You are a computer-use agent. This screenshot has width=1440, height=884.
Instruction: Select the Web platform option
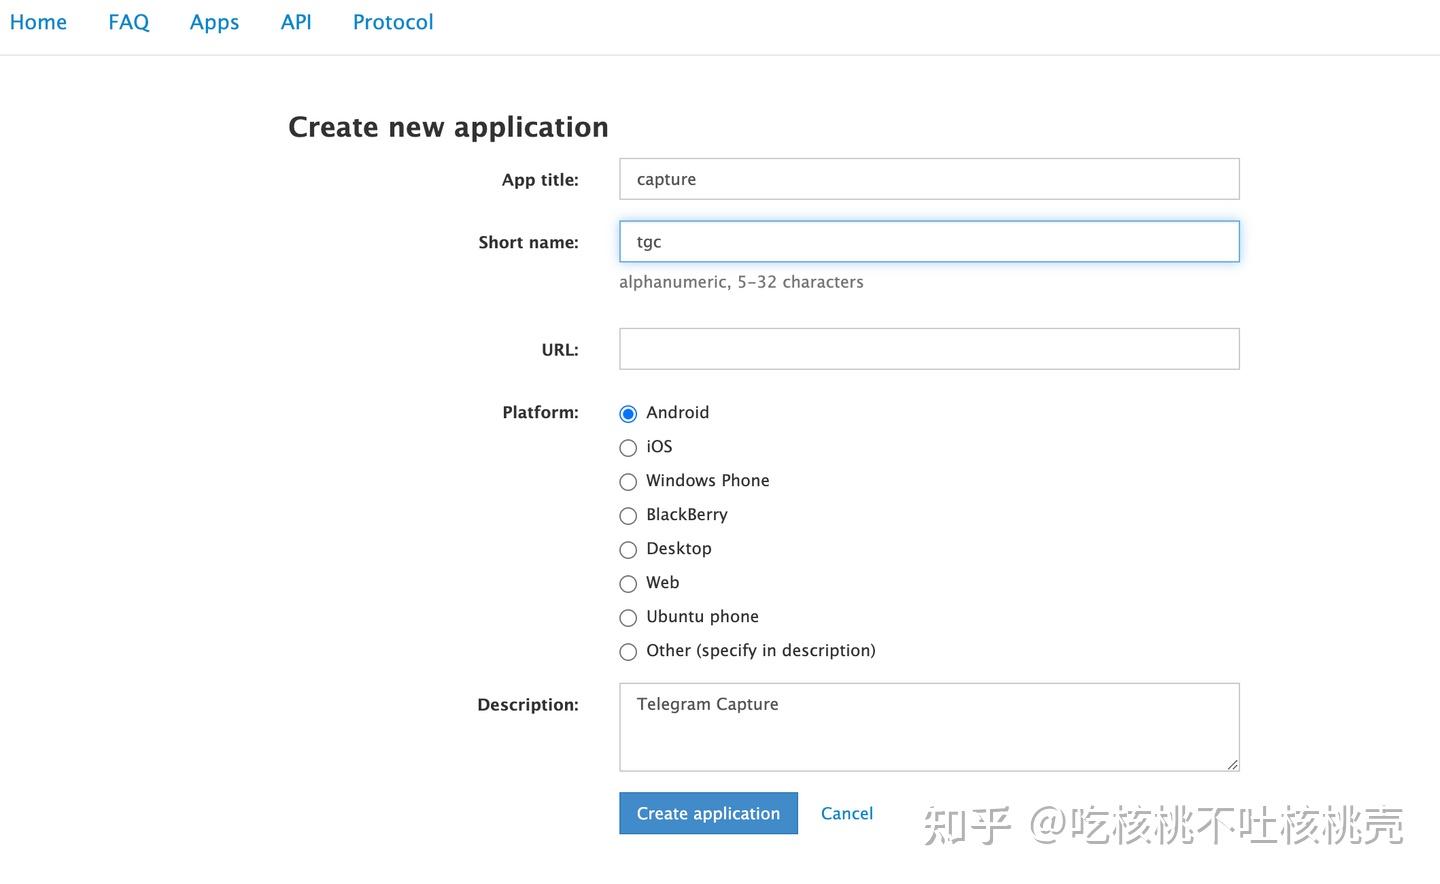pyautogui.click(x=628, y=583)
